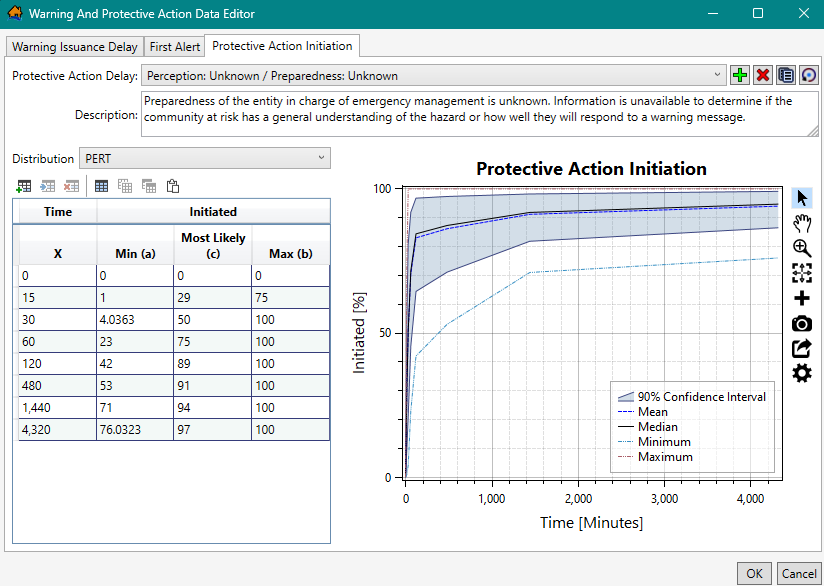824x586 pixels.
Task: Reset using the circular arrow icon
Action: [x=808, y=74]
